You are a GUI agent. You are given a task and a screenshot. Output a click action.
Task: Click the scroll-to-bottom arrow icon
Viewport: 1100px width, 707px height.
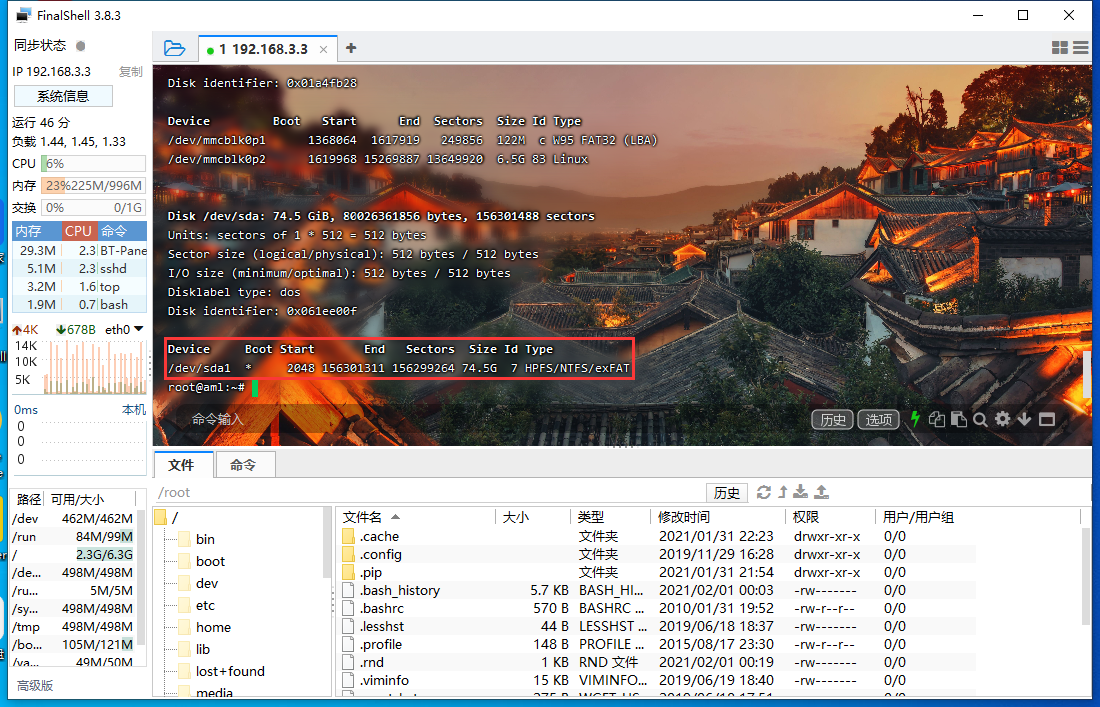pos(1025,420)
